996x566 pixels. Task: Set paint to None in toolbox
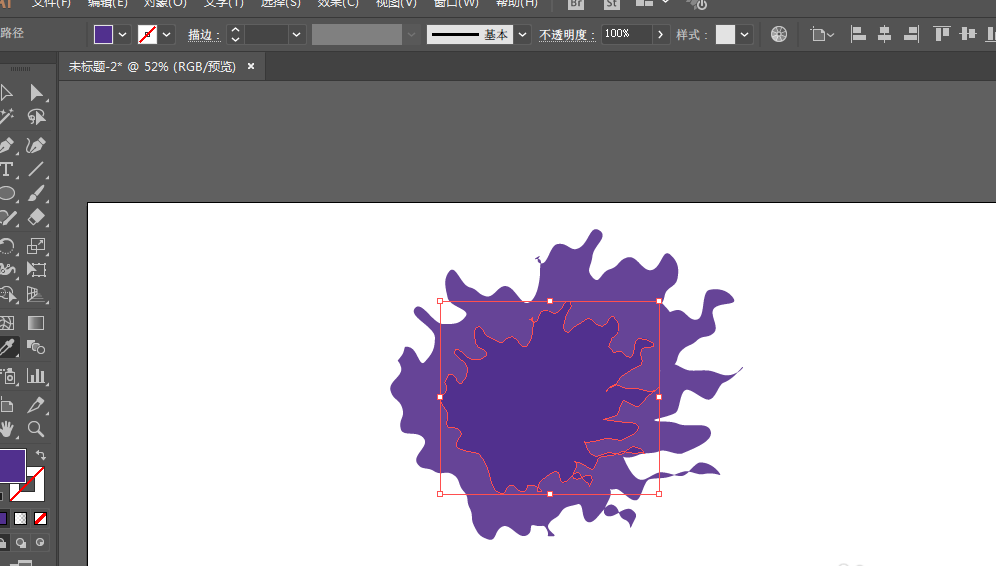(40, 519)
